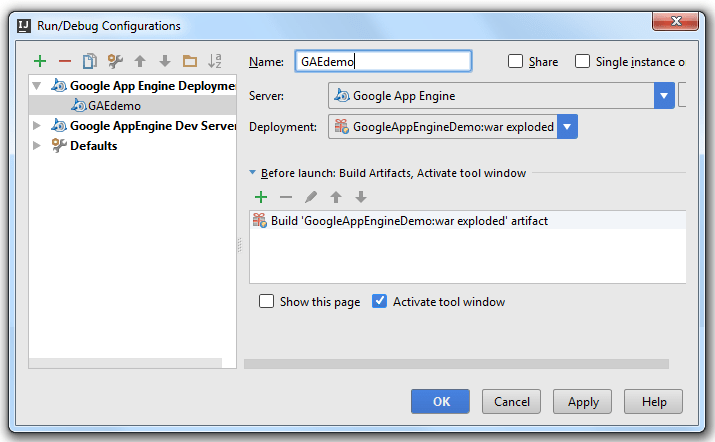Click the IntelliJ IDEA icon in title bar
715x442 pixels.
click(x=24, y=26)
